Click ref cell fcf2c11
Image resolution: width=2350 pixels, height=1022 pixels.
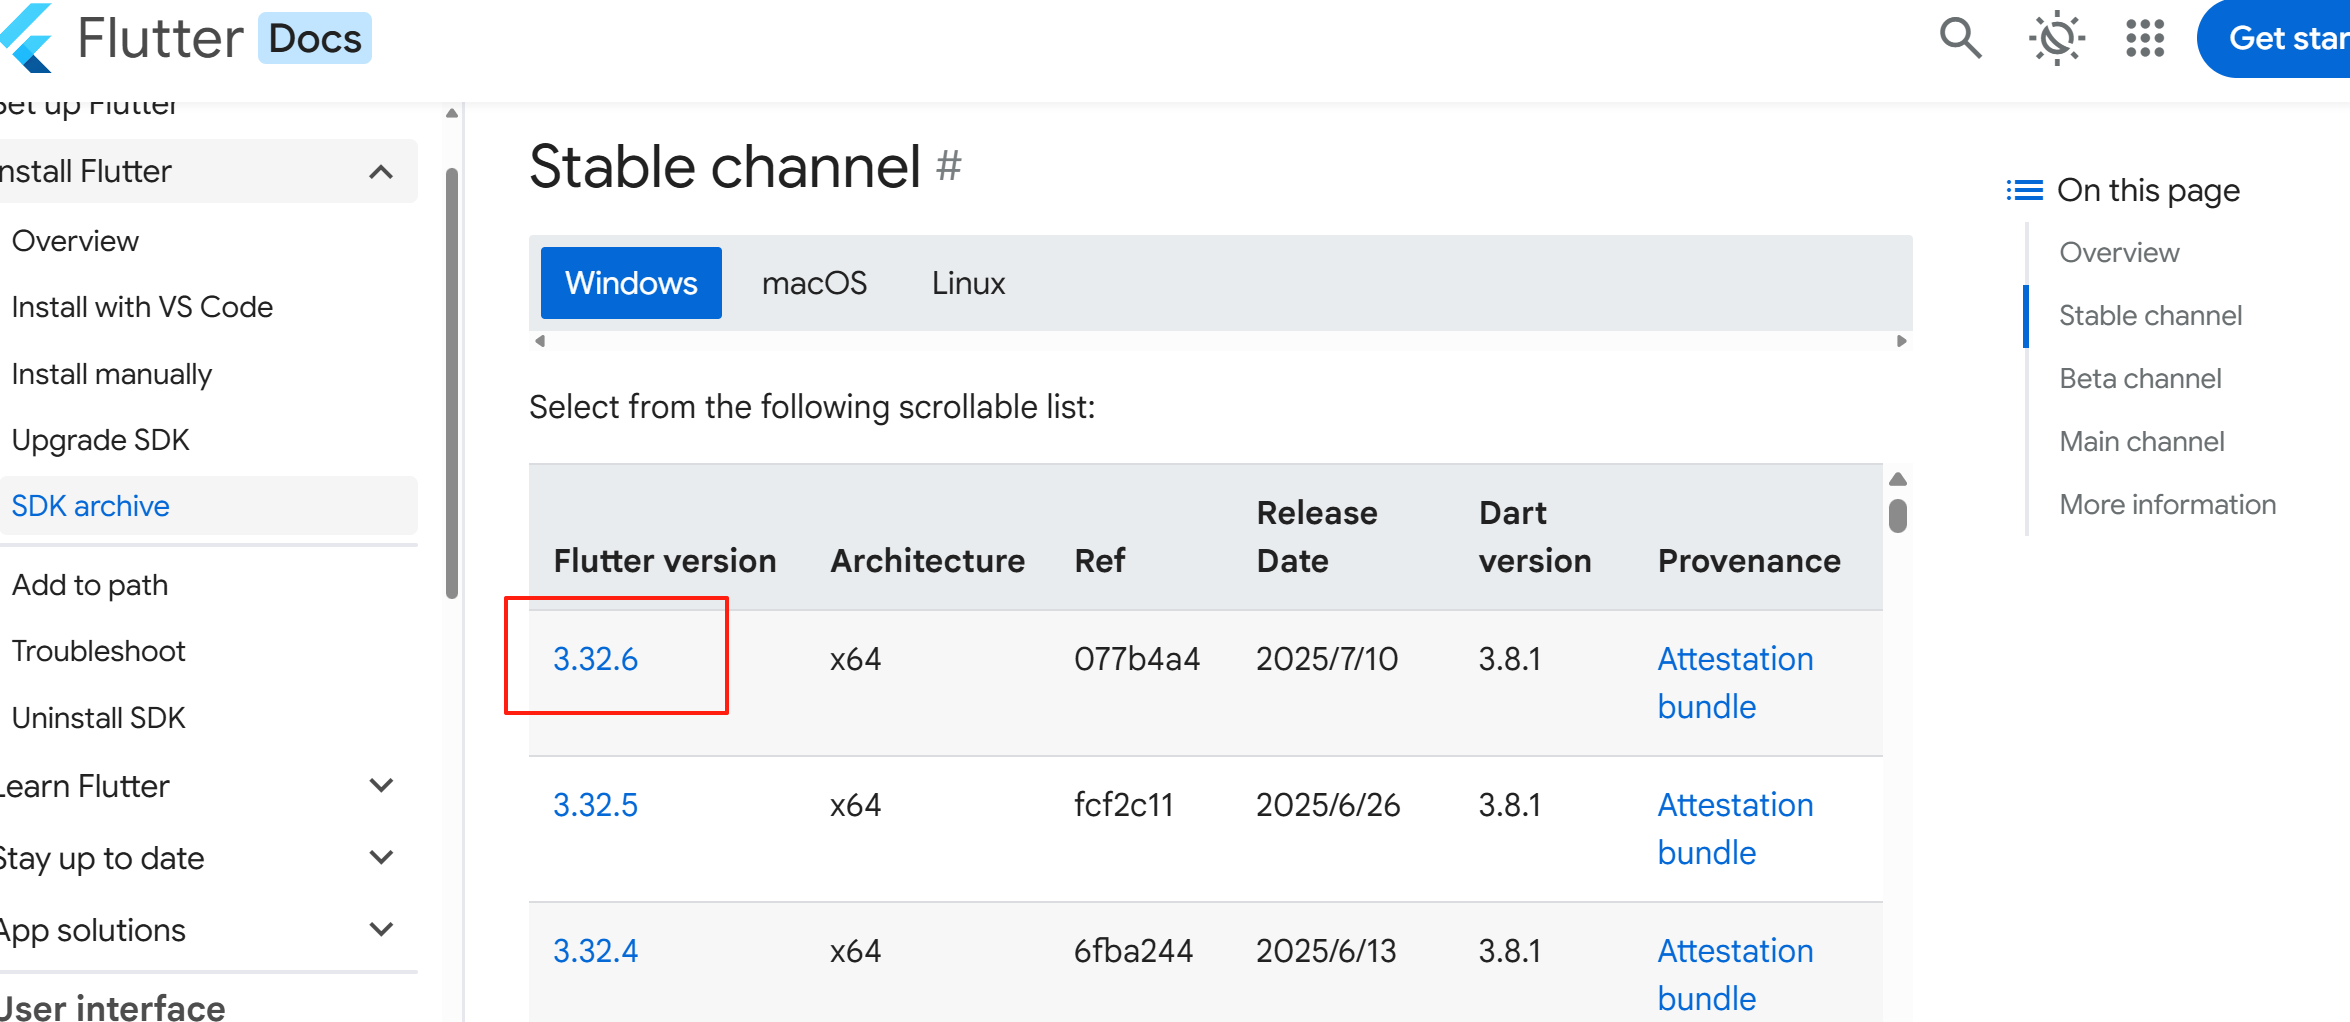(x=1123, y=805)
